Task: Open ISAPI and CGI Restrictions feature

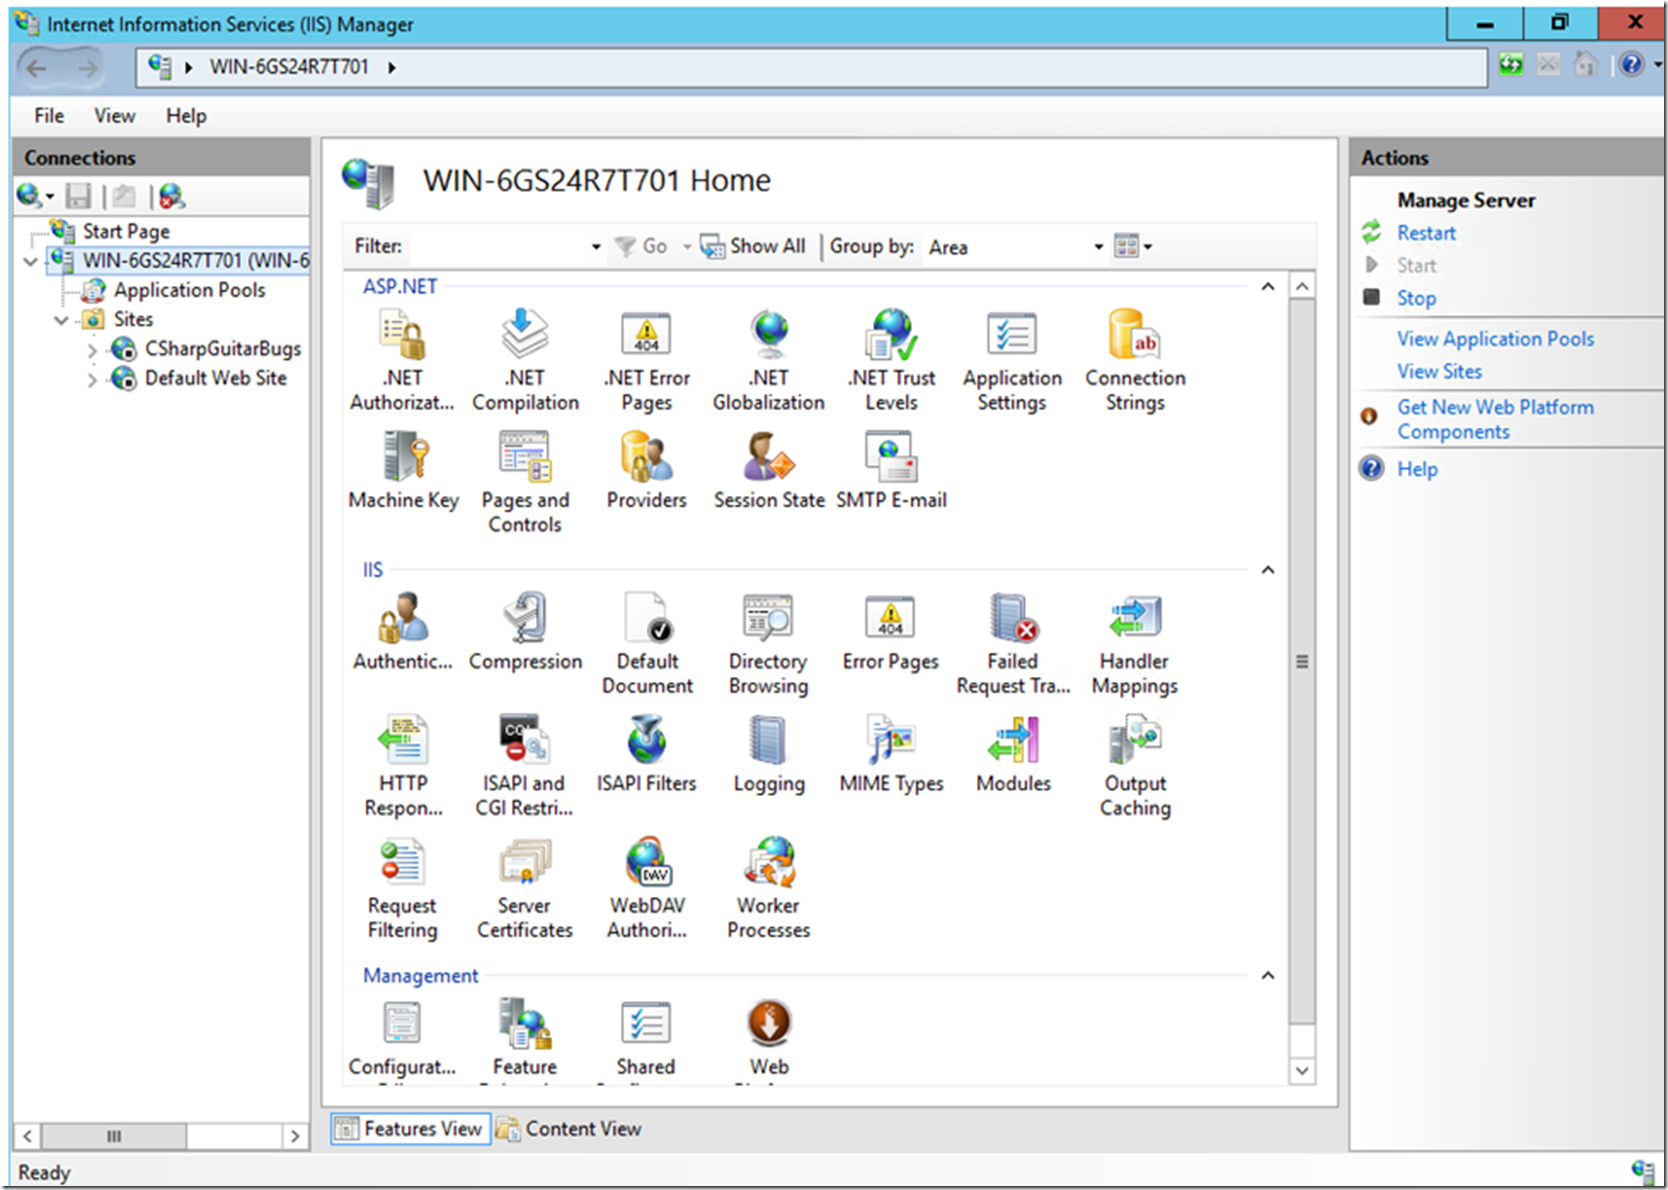Action: [524, 766]
